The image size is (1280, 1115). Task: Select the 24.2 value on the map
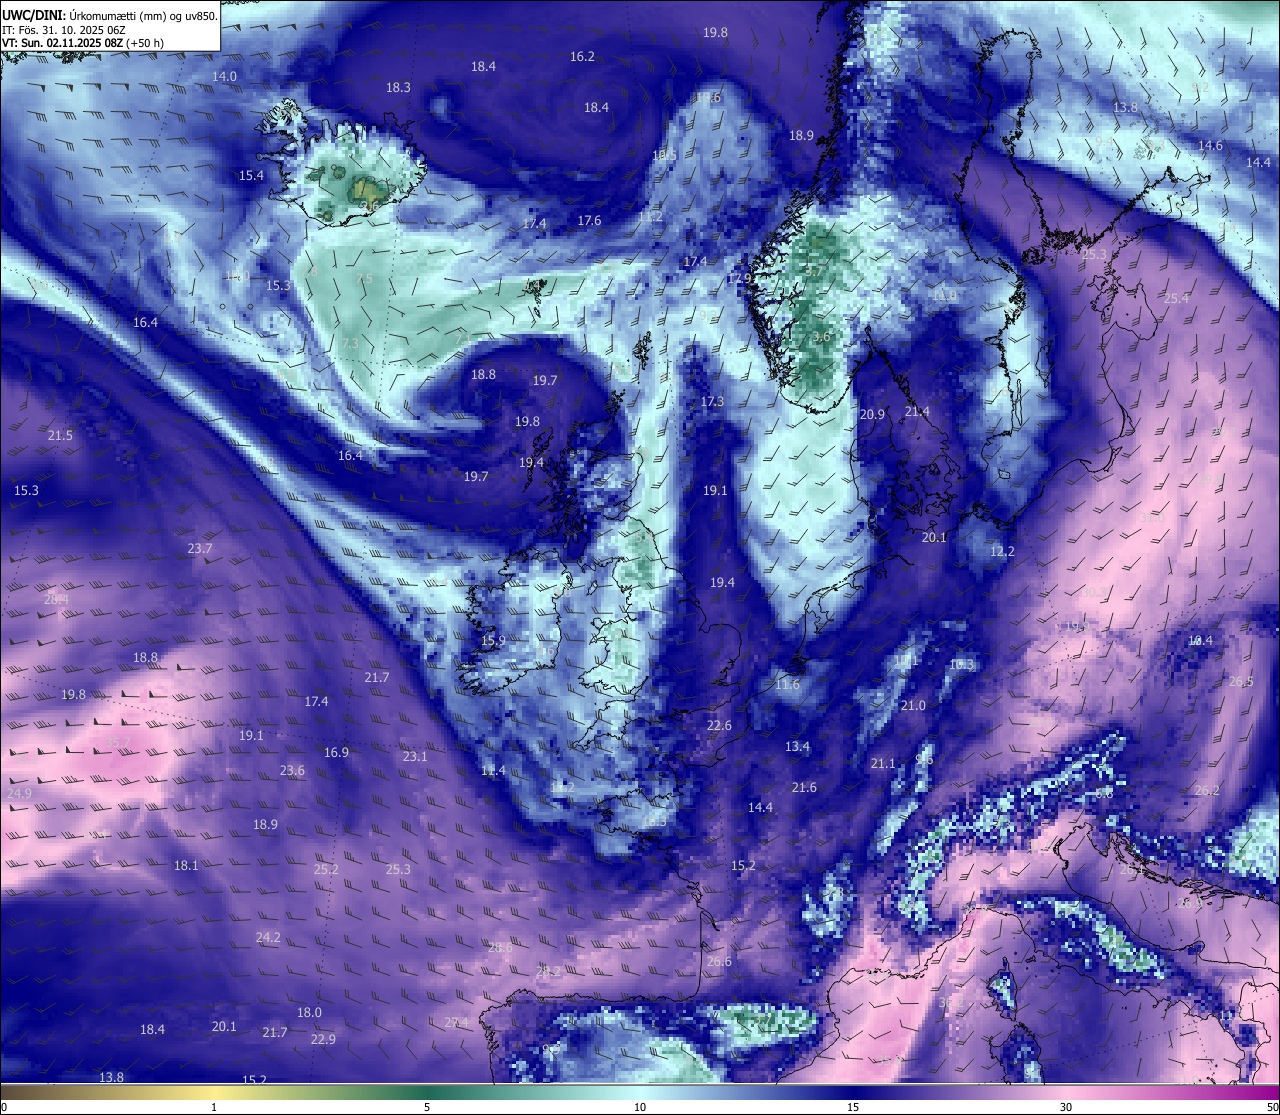[x=268, y=938]
